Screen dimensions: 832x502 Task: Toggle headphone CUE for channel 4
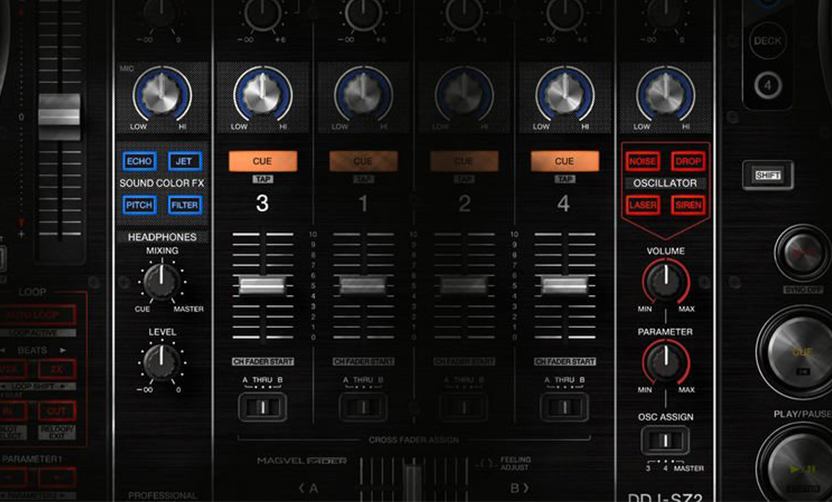pos(565,161)
